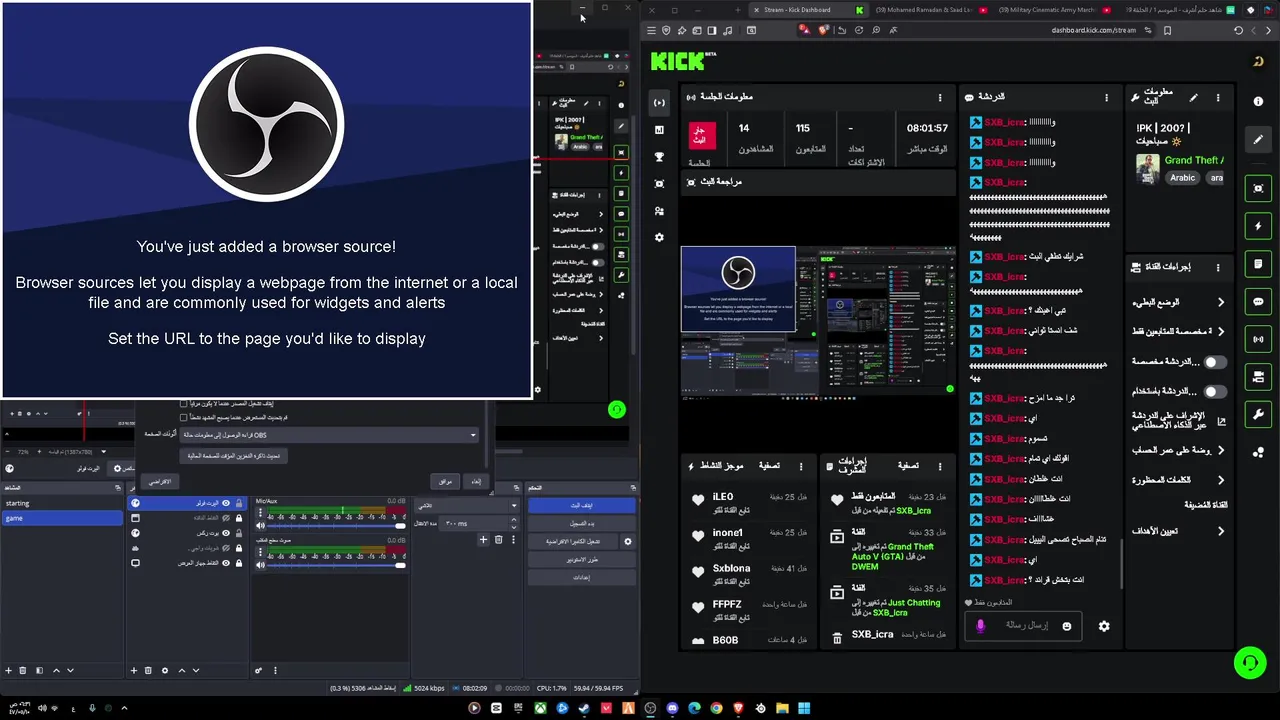Click Grand Theft category link in stream info
This screenshot has height=720, width=1280.
click(1192, 160)
